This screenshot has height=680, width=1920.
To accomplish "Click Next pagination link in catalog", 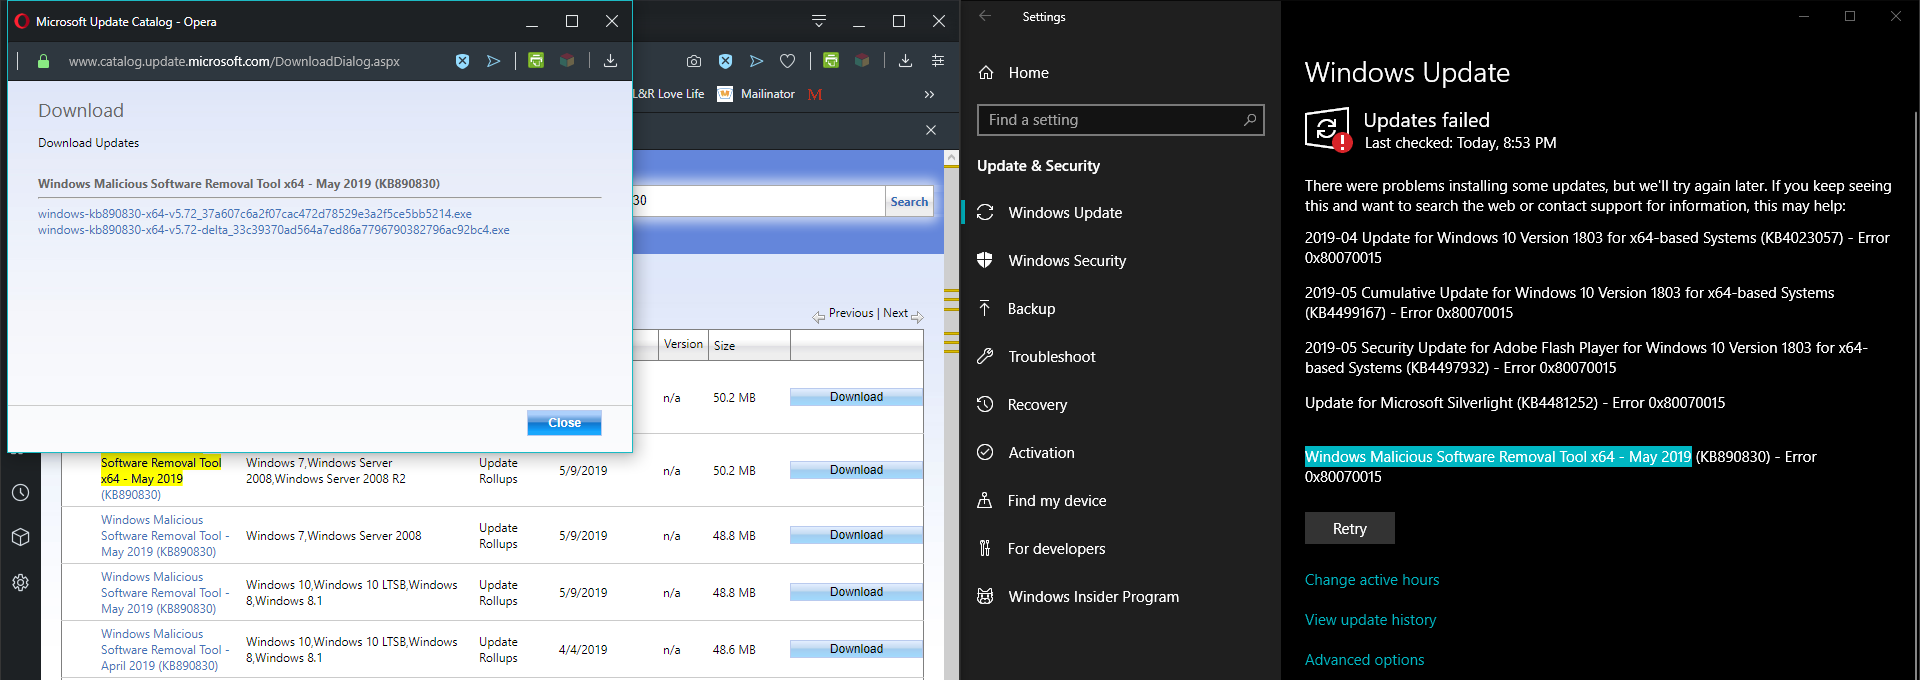I will click(896, 313).
